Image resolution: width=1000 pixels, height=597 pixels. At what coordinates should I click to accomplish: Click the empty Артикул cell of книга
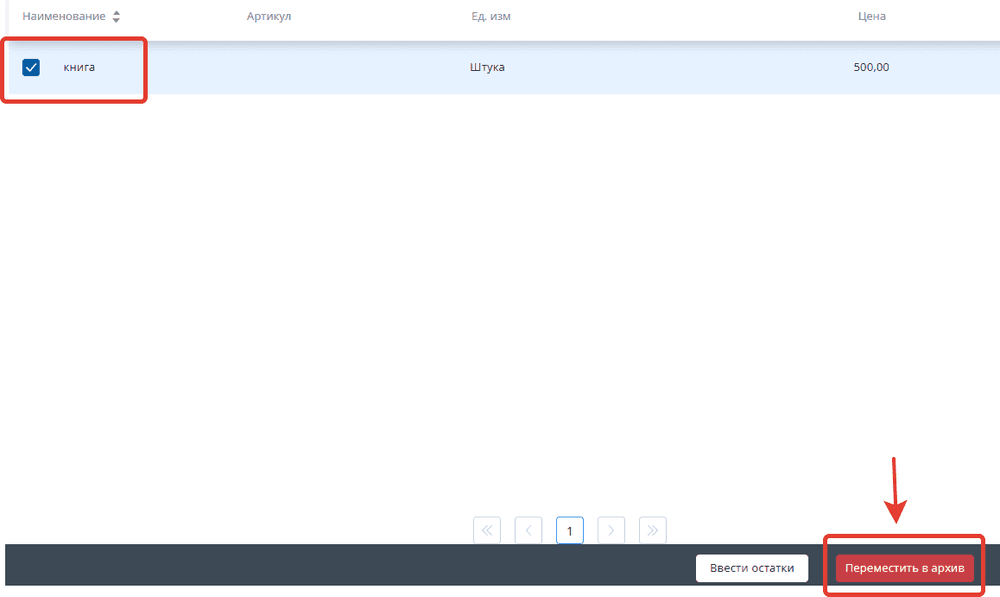(268, 68)
